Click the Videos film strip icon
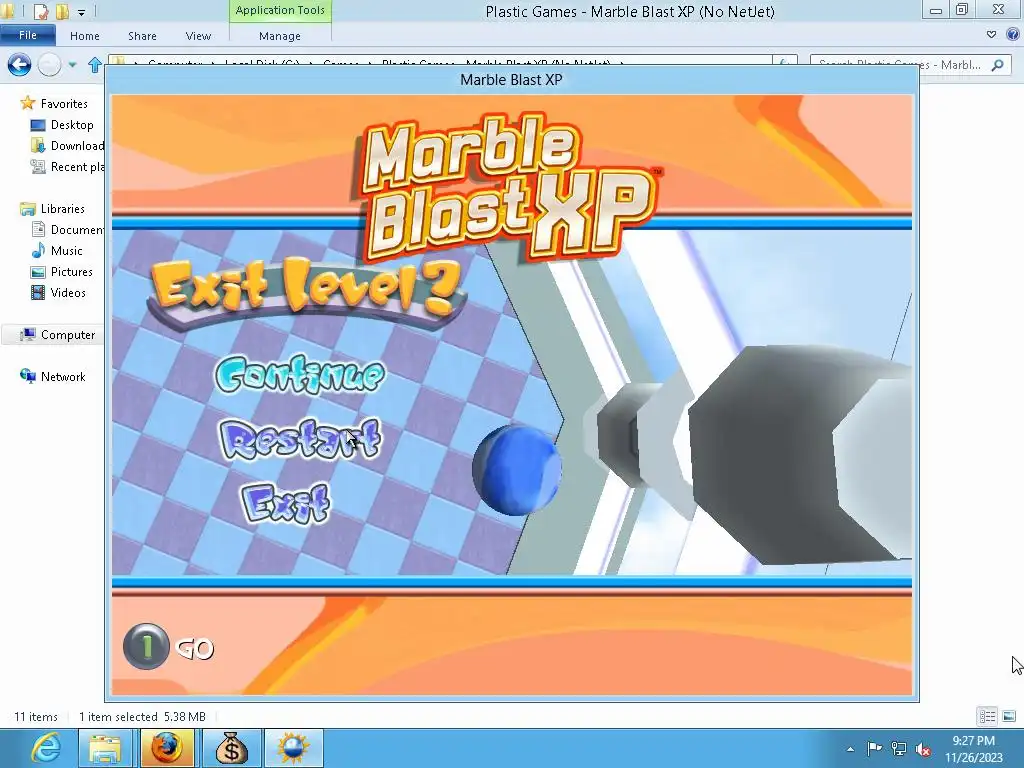The height and width of the screenshot is (768, 1024). click(x=38, y=293)
